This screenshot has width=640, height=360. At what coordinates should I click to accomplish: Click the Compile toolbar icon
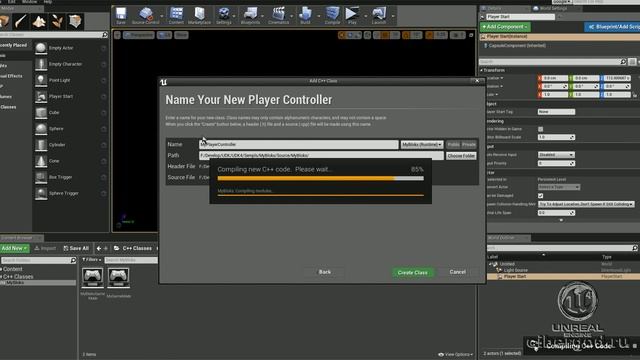(x=332, y=16)
